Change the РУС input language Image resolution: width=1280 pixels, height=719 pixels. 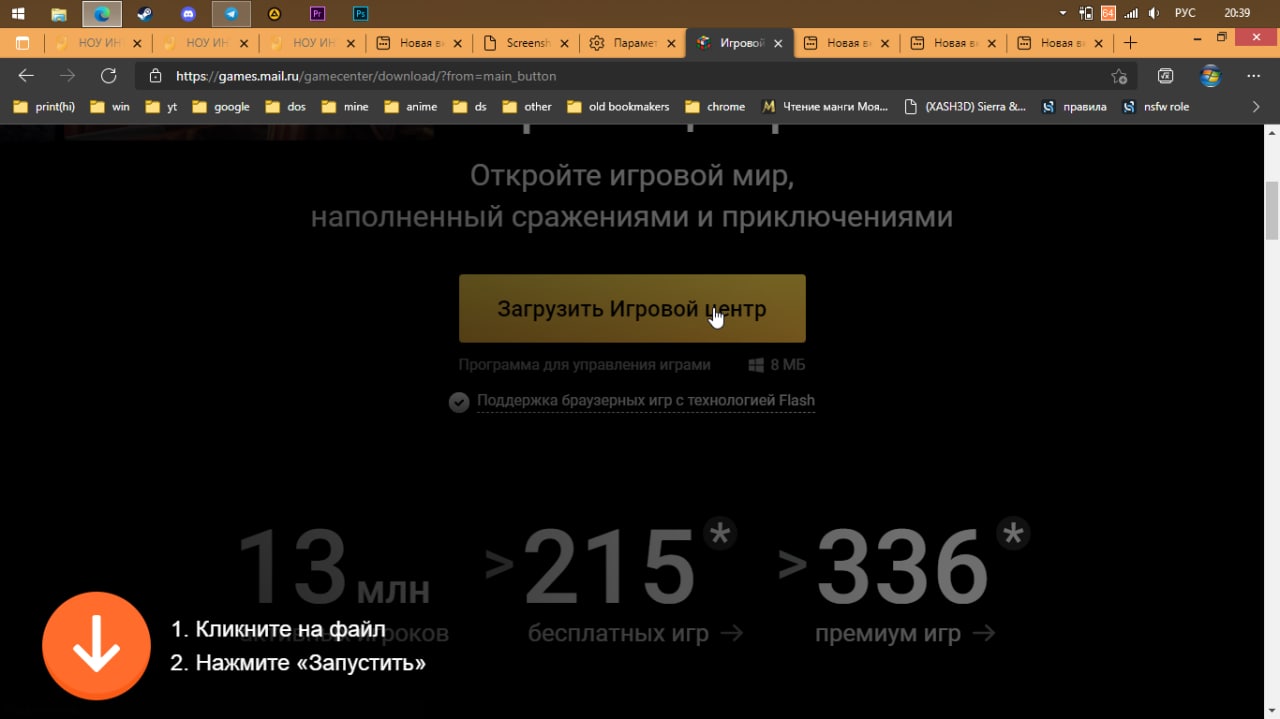click(x=1185, y=13)
